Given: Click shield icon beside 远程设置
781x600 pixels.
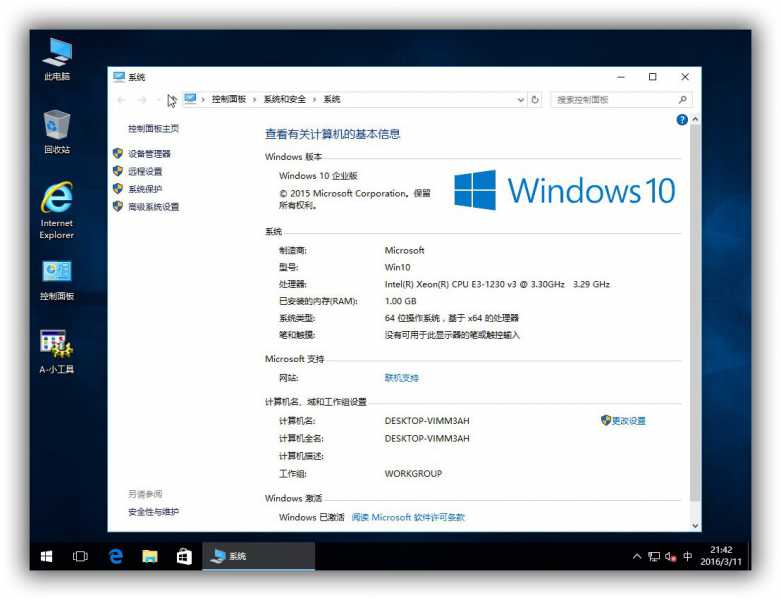Looking at the screenshot, I should [118, 171].
